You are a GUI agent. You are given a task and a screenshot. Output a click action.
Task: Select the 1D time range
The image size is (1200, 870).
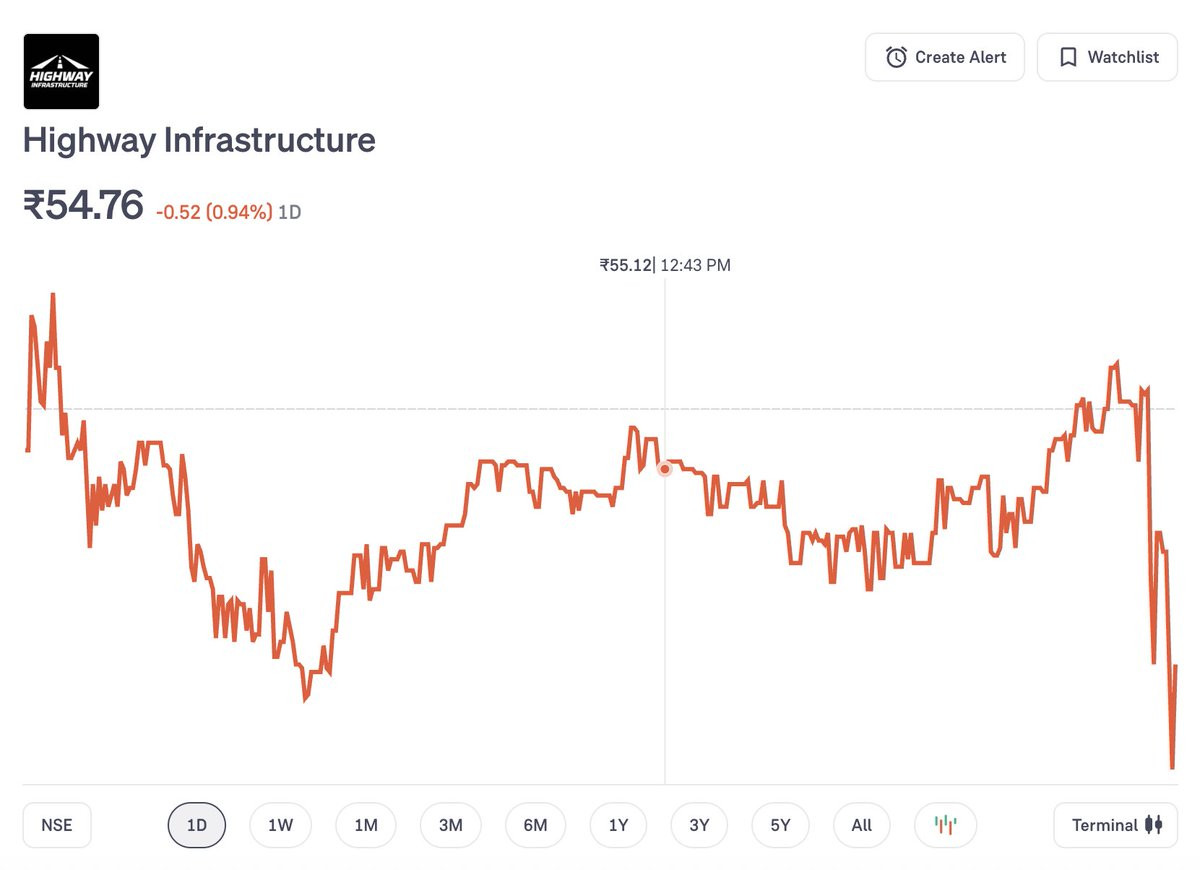197,825
